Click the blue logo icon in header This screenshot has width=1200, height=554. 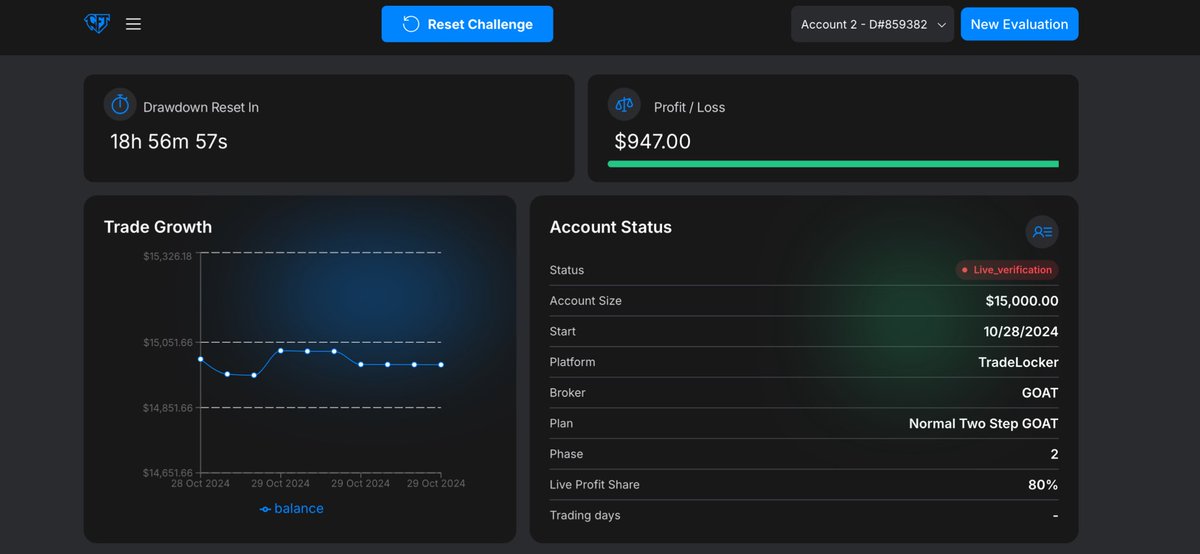coord(97,24)
